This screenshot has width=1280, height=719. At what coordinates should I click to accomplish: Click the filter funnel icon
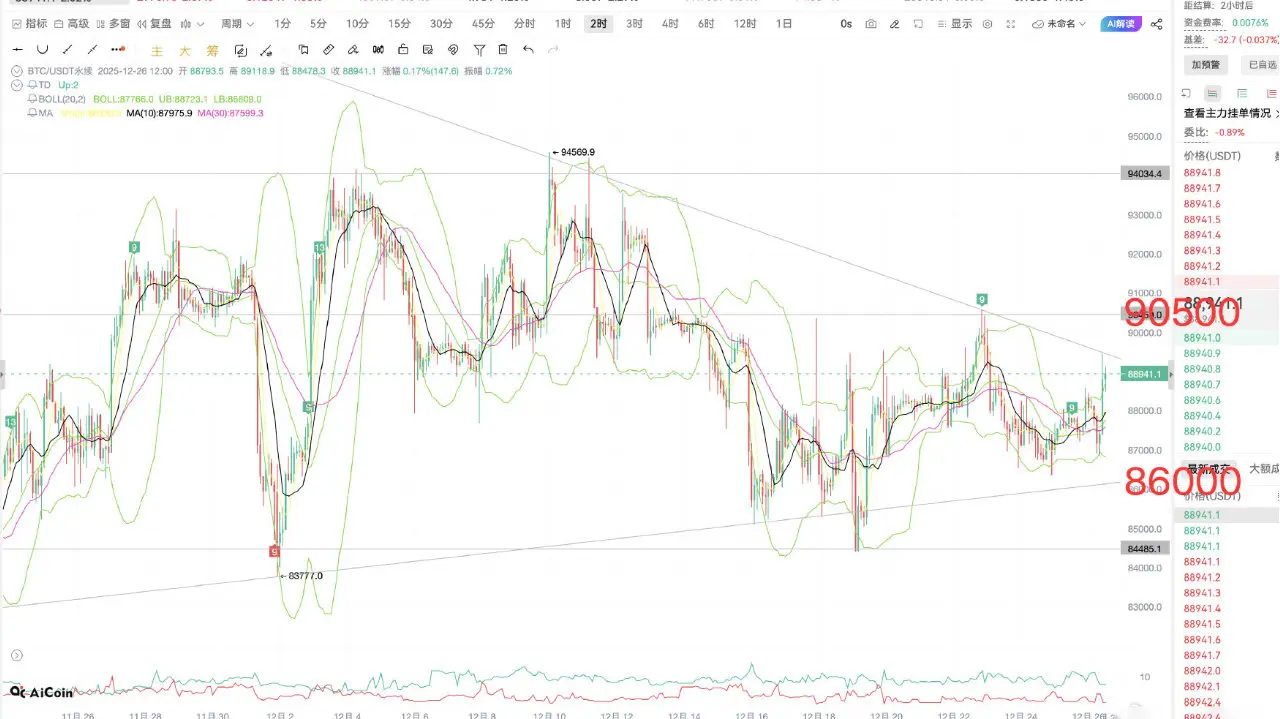pyautogui.click(x=479, y=50)
